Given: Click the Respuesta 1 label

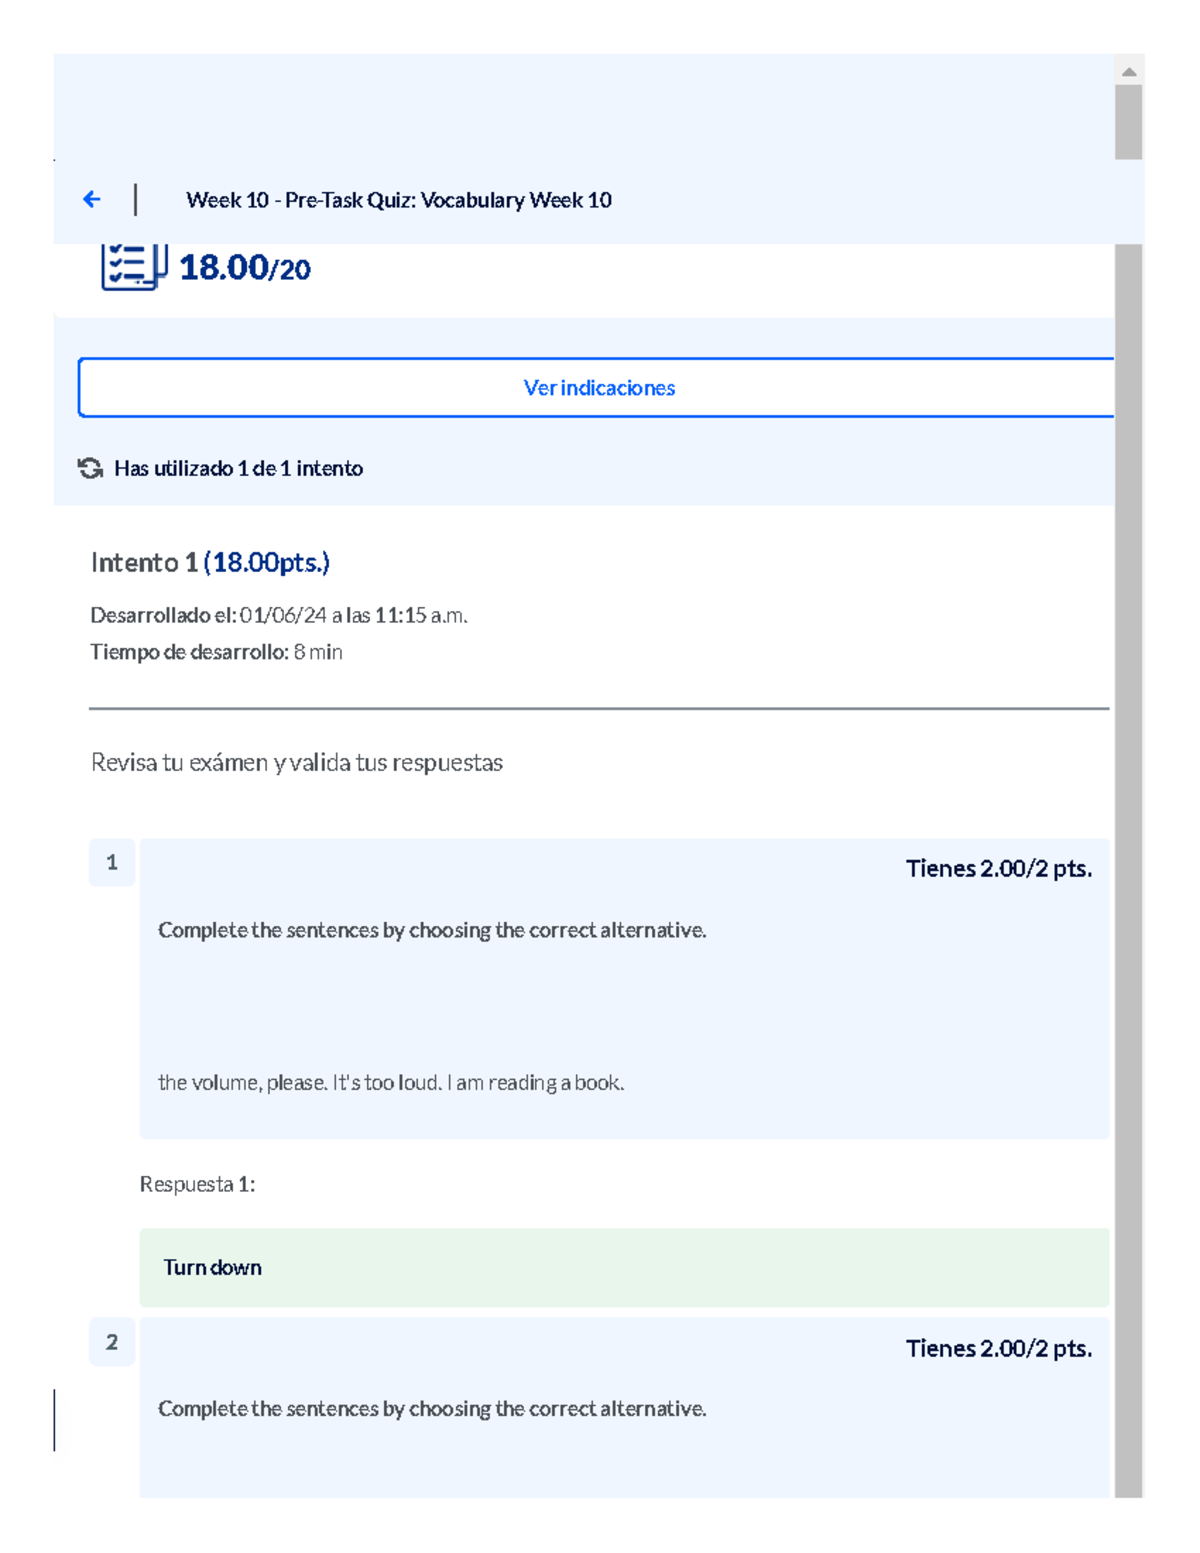Looking at the screenshot, I should pos(197,1184).
